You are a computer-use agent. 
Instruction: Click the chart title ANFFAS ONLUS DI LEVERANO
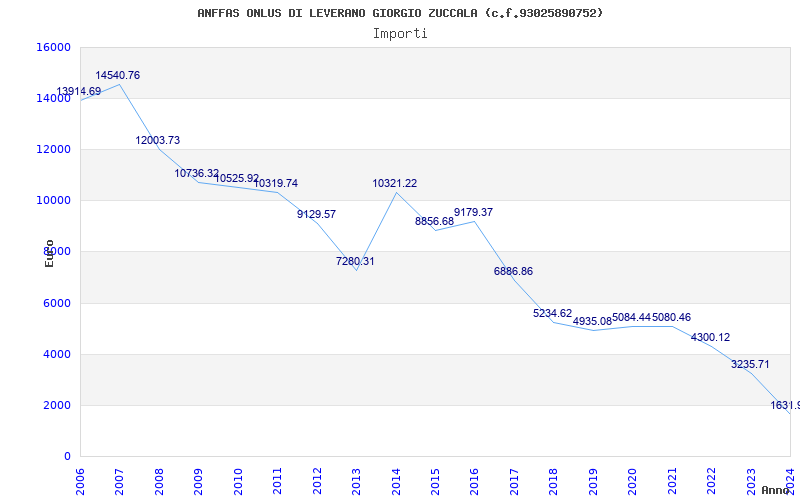point(400,13)
